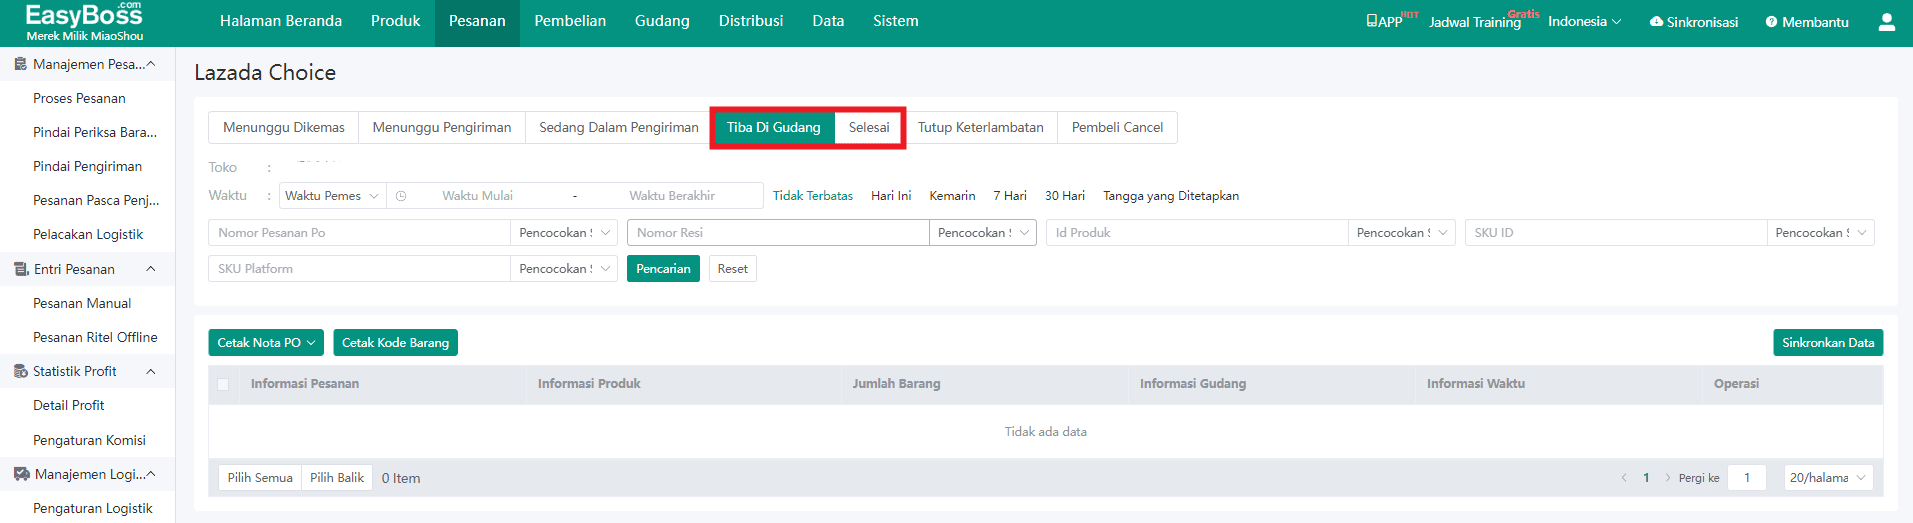Click the Pilih Balik button
Image resolution: width=1913 pixels, height=523 pixels.
[337, 478]
